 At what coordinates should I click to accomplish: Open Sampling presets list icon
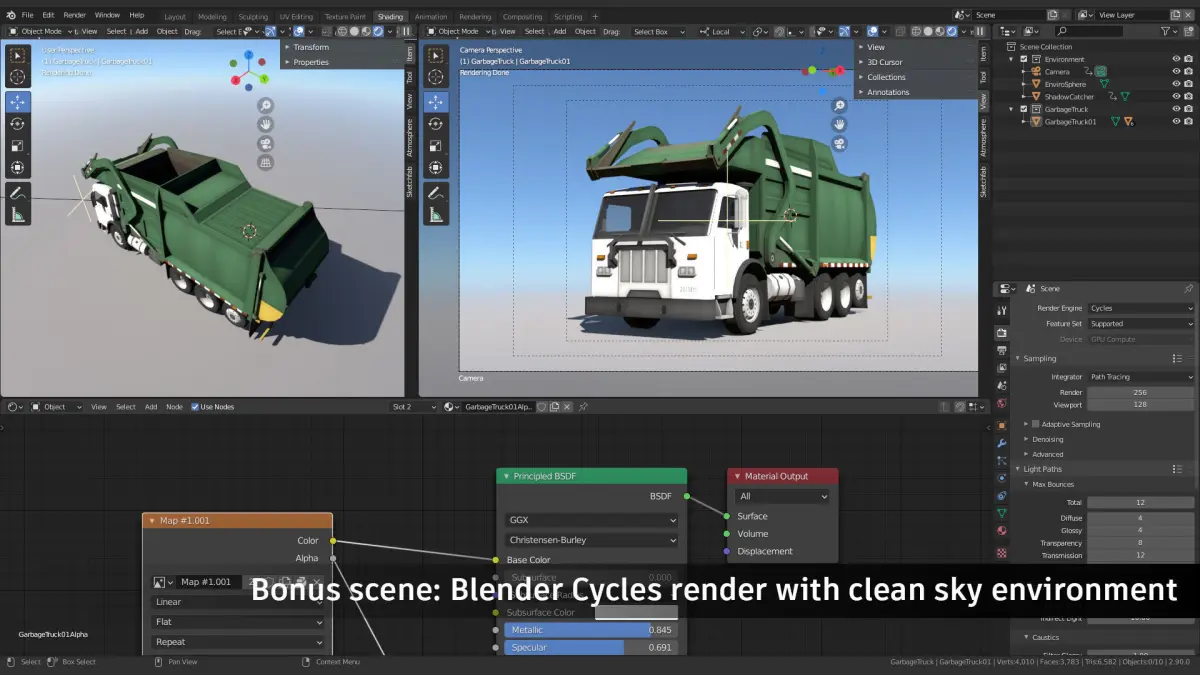(x=1177, y=358)
